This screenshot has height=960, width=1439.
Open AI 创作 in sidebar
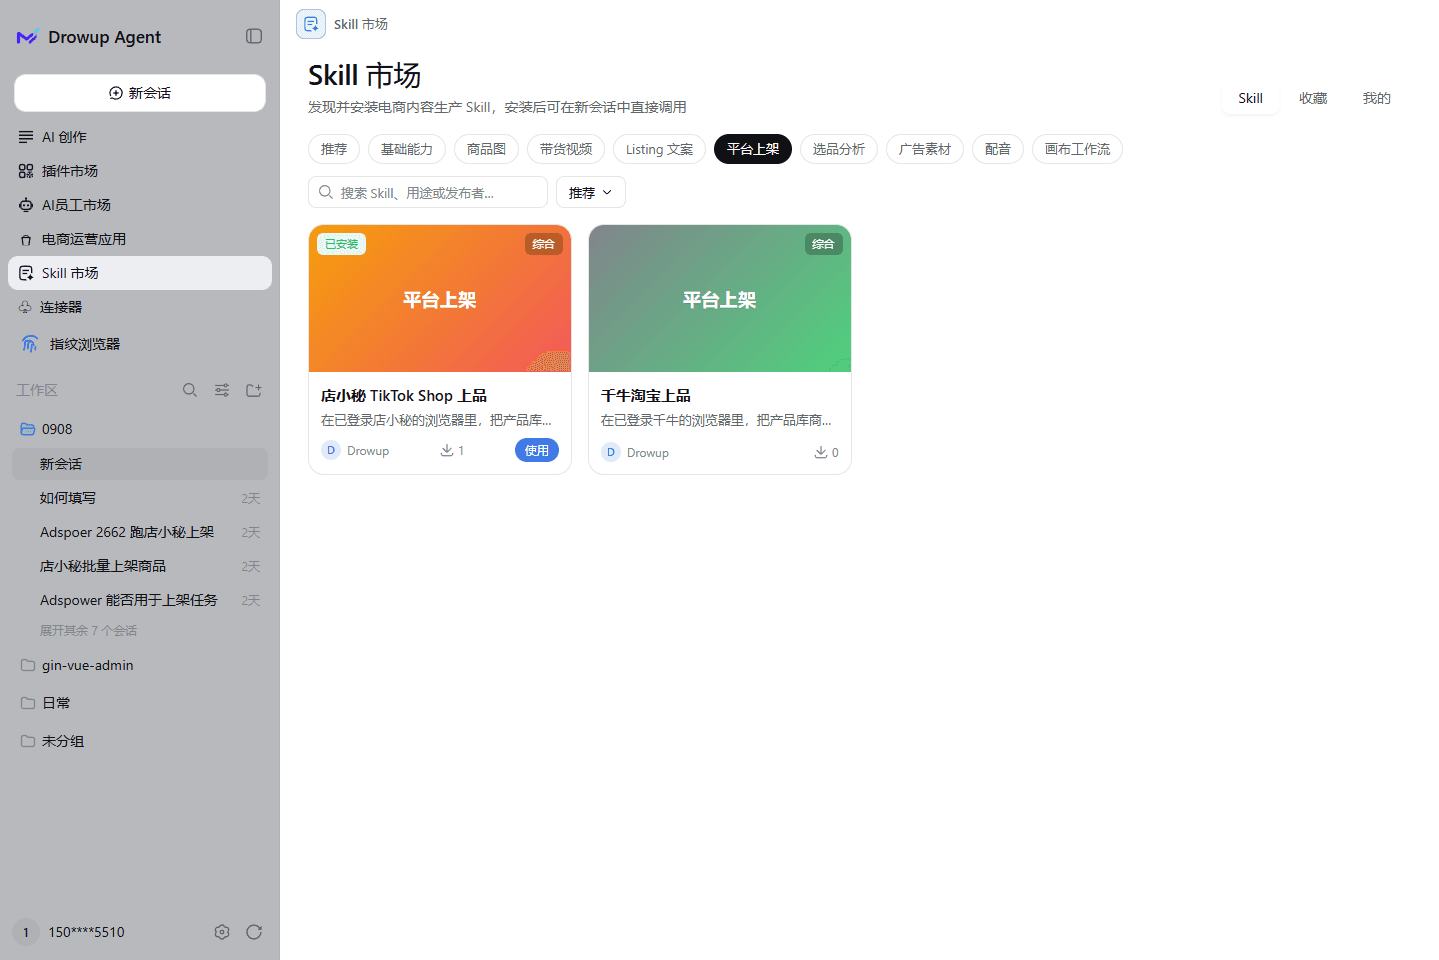coord(140,137)
